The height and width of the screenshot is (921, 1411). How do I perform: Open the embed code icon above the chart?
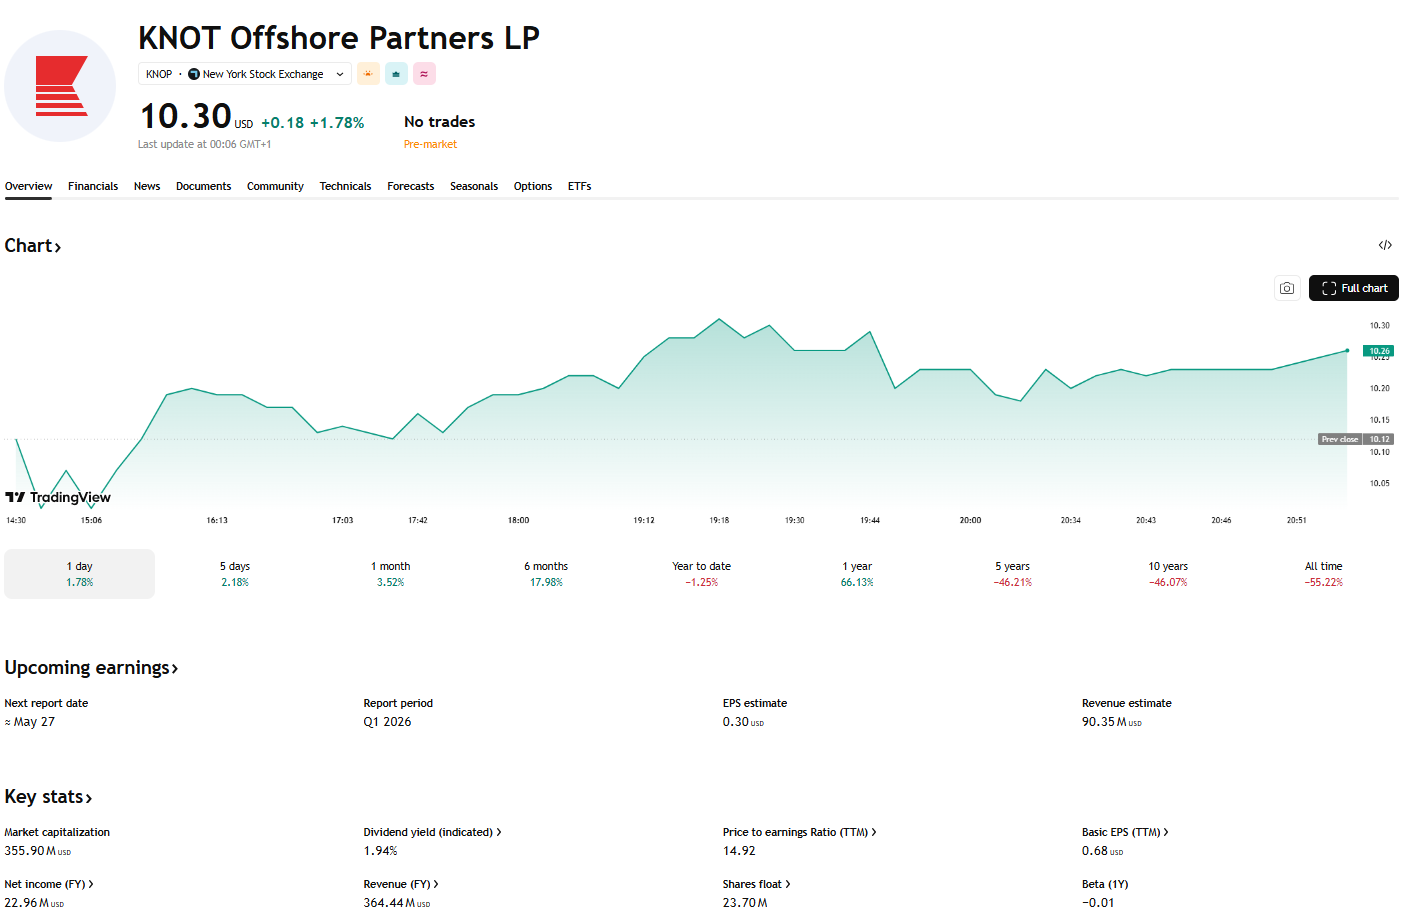[1385, 245]
